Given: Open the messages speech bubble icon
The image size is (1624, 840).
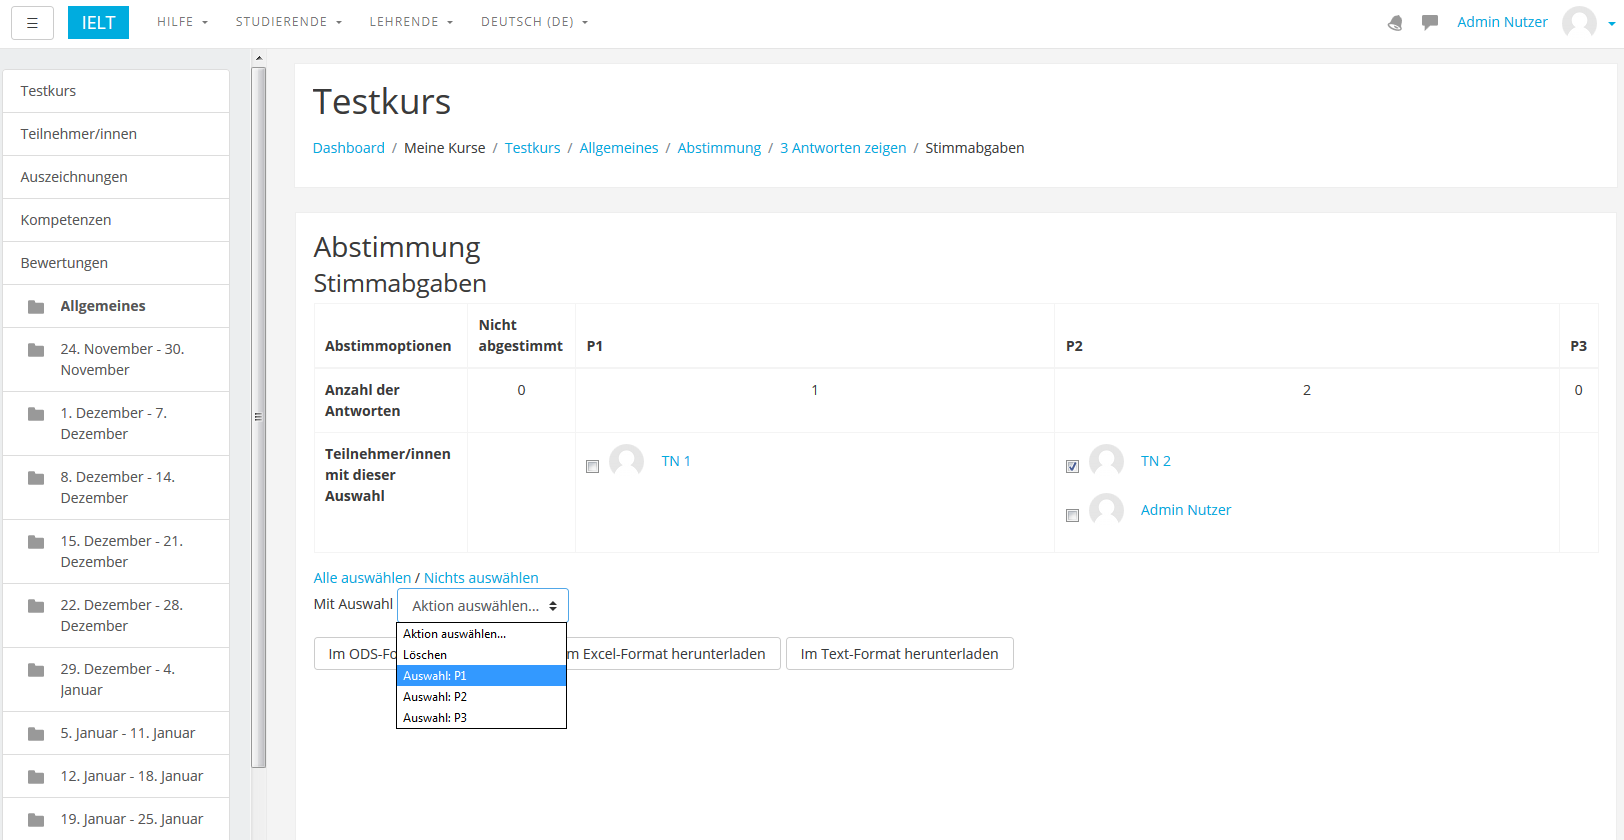Looking at the screenshot, I should 1430,22.
